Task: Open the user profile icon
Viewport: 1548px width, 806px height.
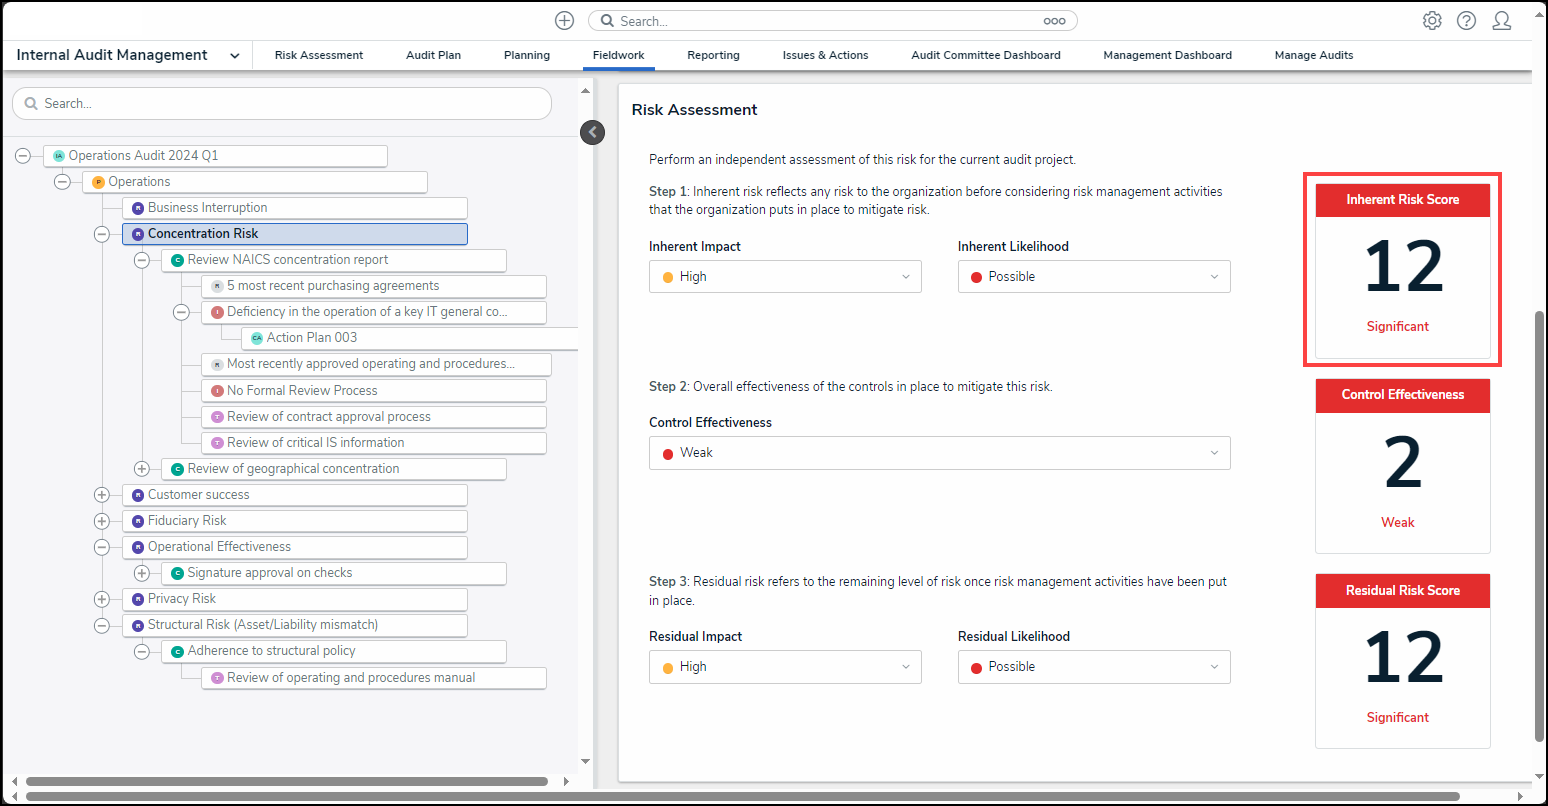Action: 1501,21
